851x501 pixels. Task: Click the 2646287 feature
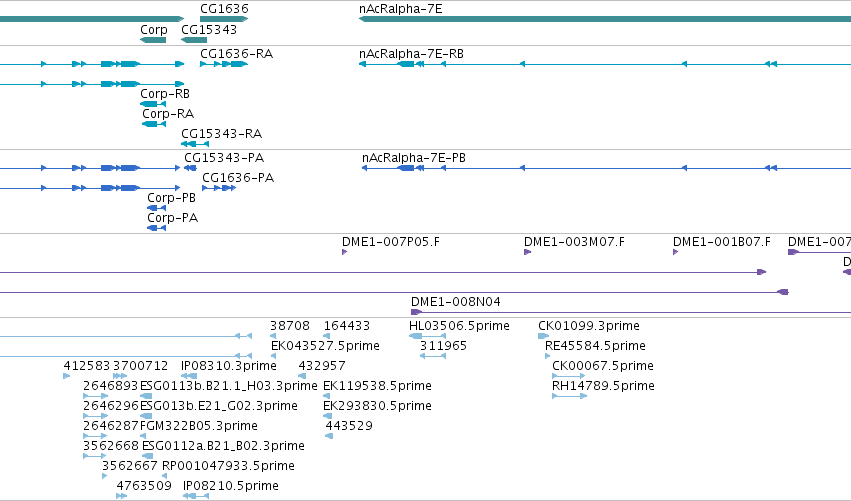coord(96,436)
